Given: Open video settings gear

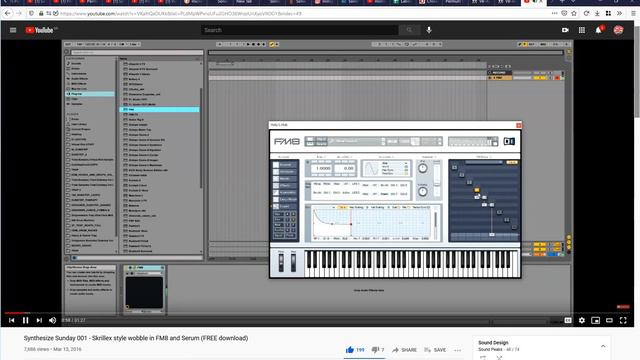Looking at the screenshot, I should click(582, 320).
